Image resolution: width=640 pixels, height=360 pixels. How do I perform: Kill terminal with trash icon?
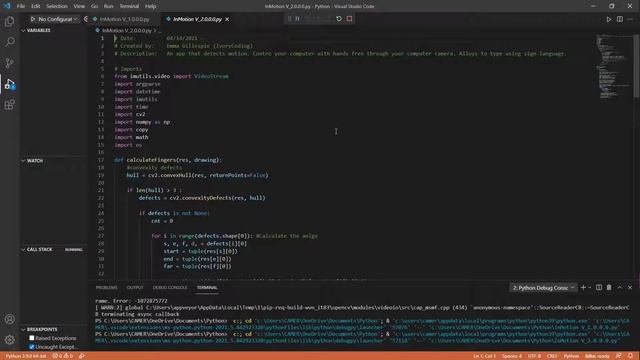click(x=609, y=288)
